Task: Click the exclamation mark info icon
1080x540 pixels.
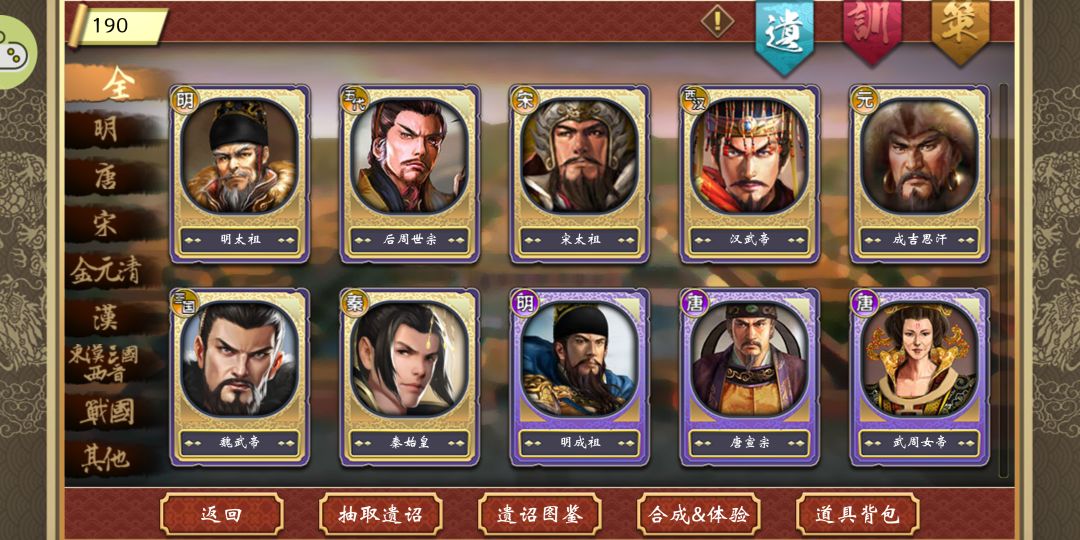Action: (718, 21)
